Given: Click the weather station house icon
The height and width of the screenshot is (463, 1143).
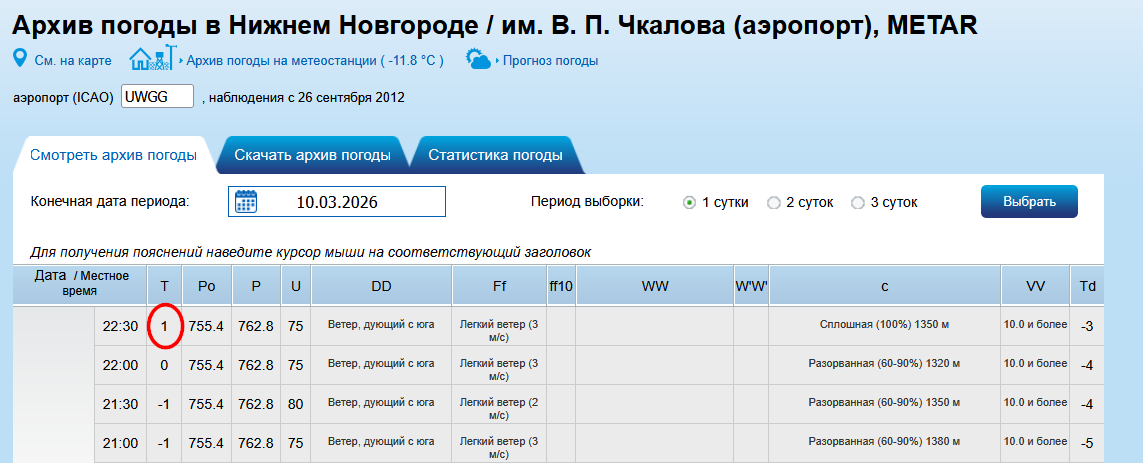Looking at the screenshot, I should point(153,59).
